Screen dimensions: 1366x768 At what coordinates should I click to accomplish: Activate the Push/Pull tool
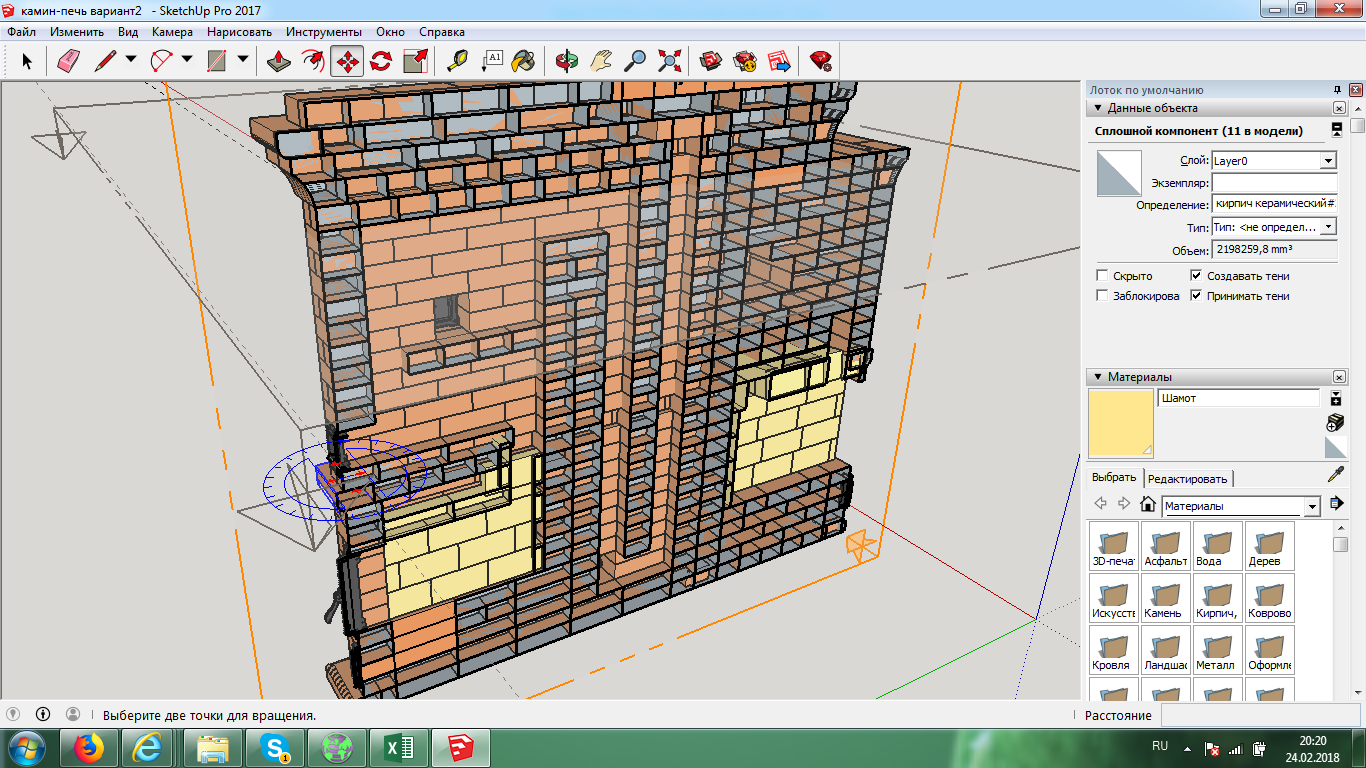click(x=280, y=61)
